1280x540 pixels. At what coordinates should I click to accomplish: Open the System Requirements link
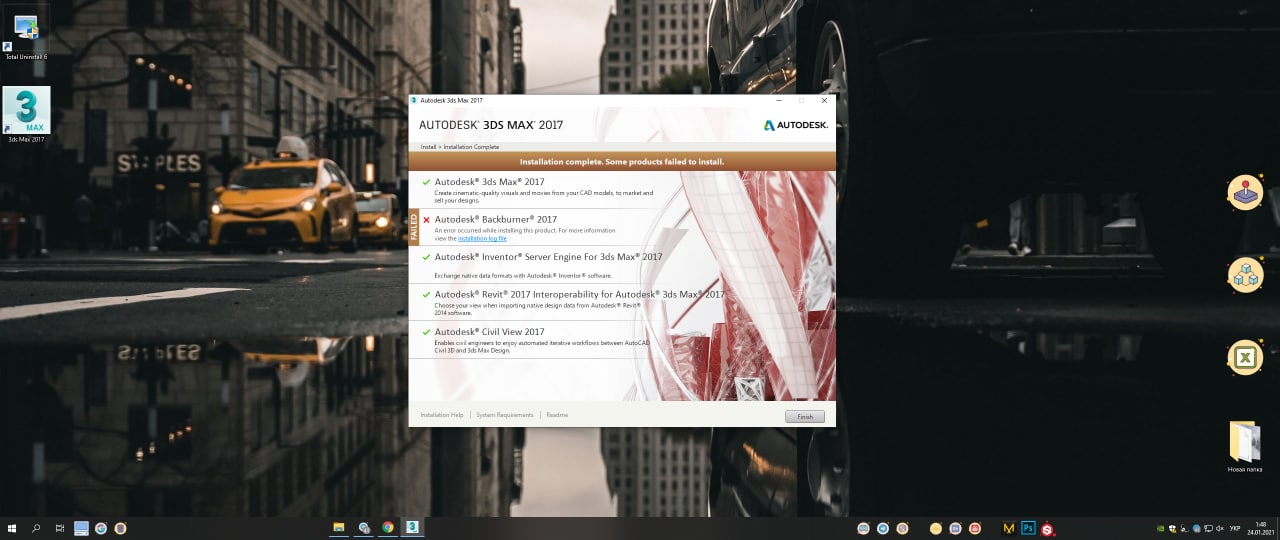[505, 415]
